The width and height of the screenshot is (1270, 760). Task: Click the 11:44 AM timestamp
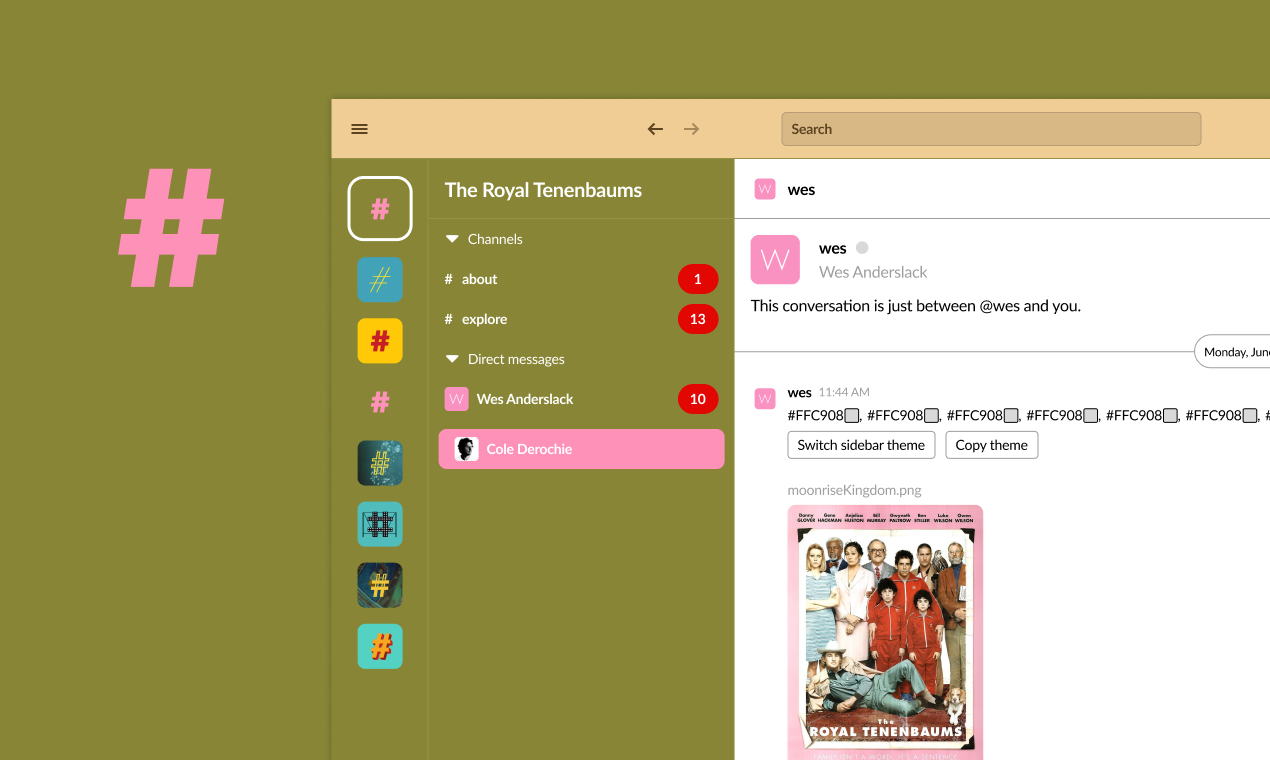844,392
